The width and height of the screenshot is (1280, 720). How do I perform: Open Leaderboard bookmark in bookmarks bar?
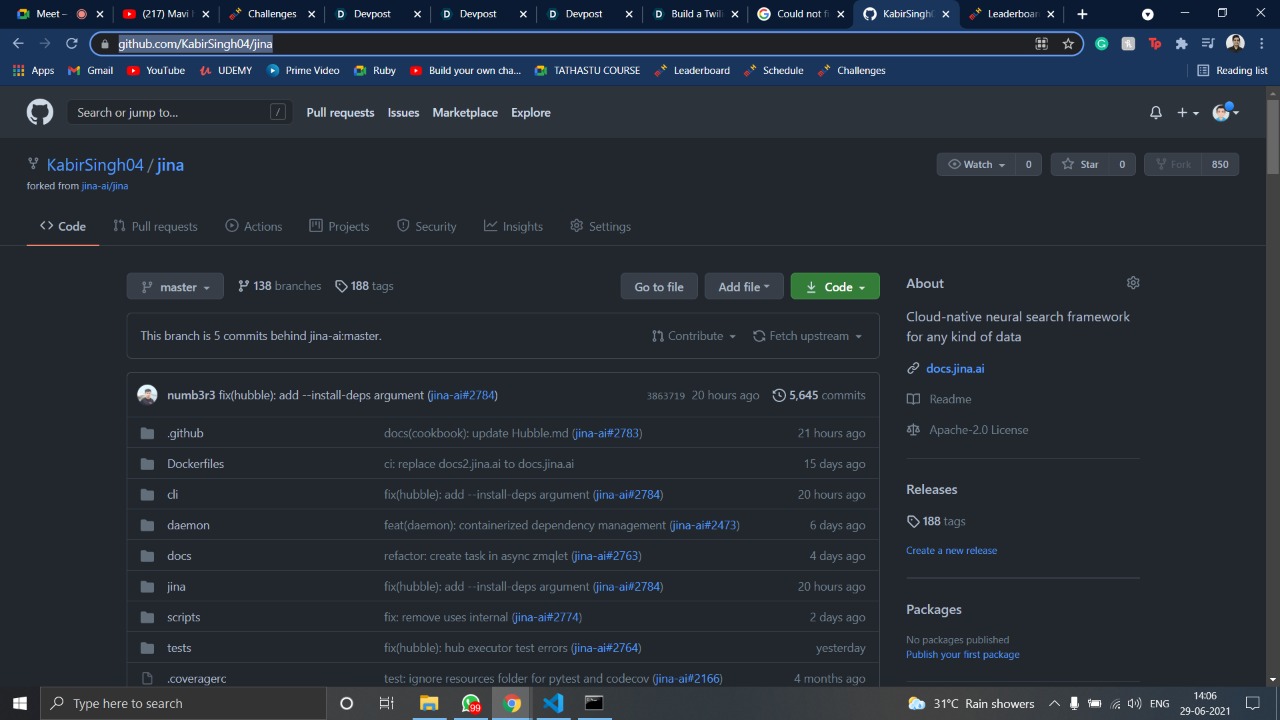click(692, 70)
